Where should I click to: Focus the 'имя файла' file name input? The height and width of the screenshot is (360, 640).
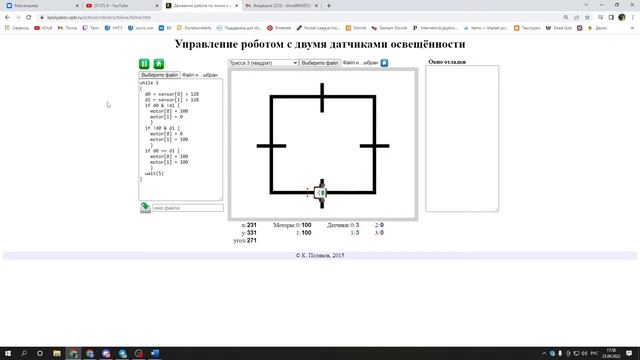[188, 208]
